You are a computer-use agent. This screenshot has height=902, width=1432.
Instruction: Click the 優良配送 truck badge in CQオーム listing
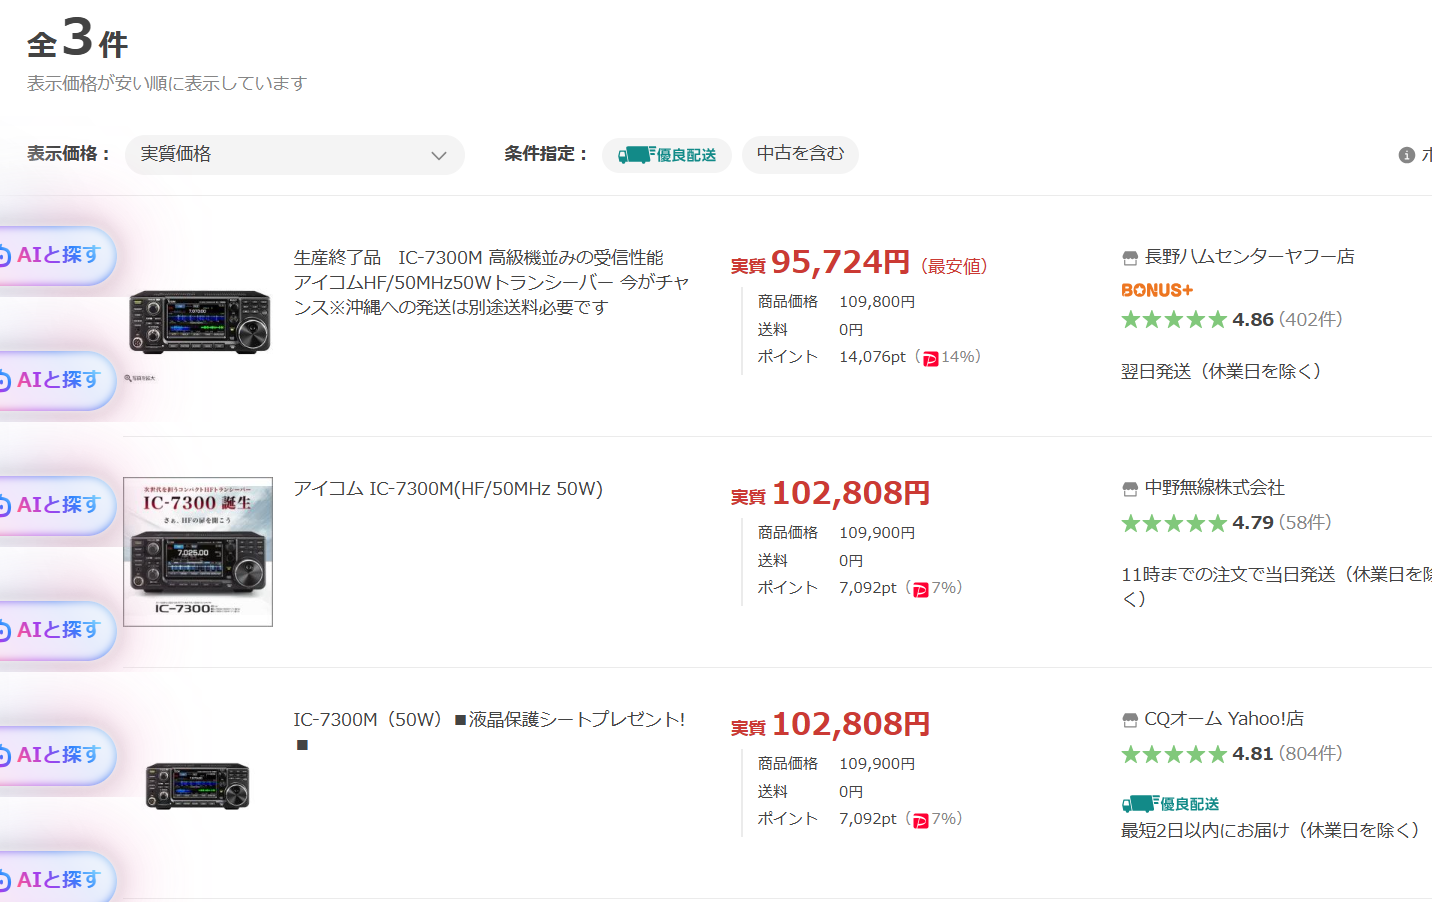click(1170, 804)
